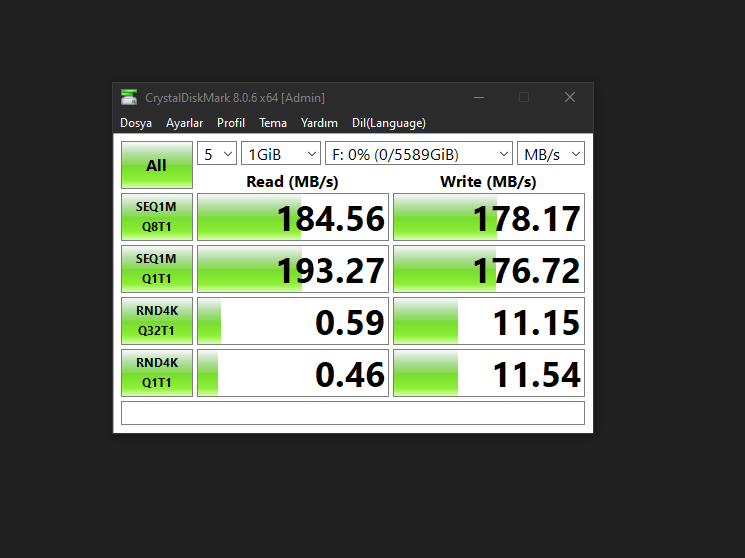Click the SEQ1M Q1T1 write result 176.72
The height and width of the screenshot is (558, 745).
(x=489, y=269)
